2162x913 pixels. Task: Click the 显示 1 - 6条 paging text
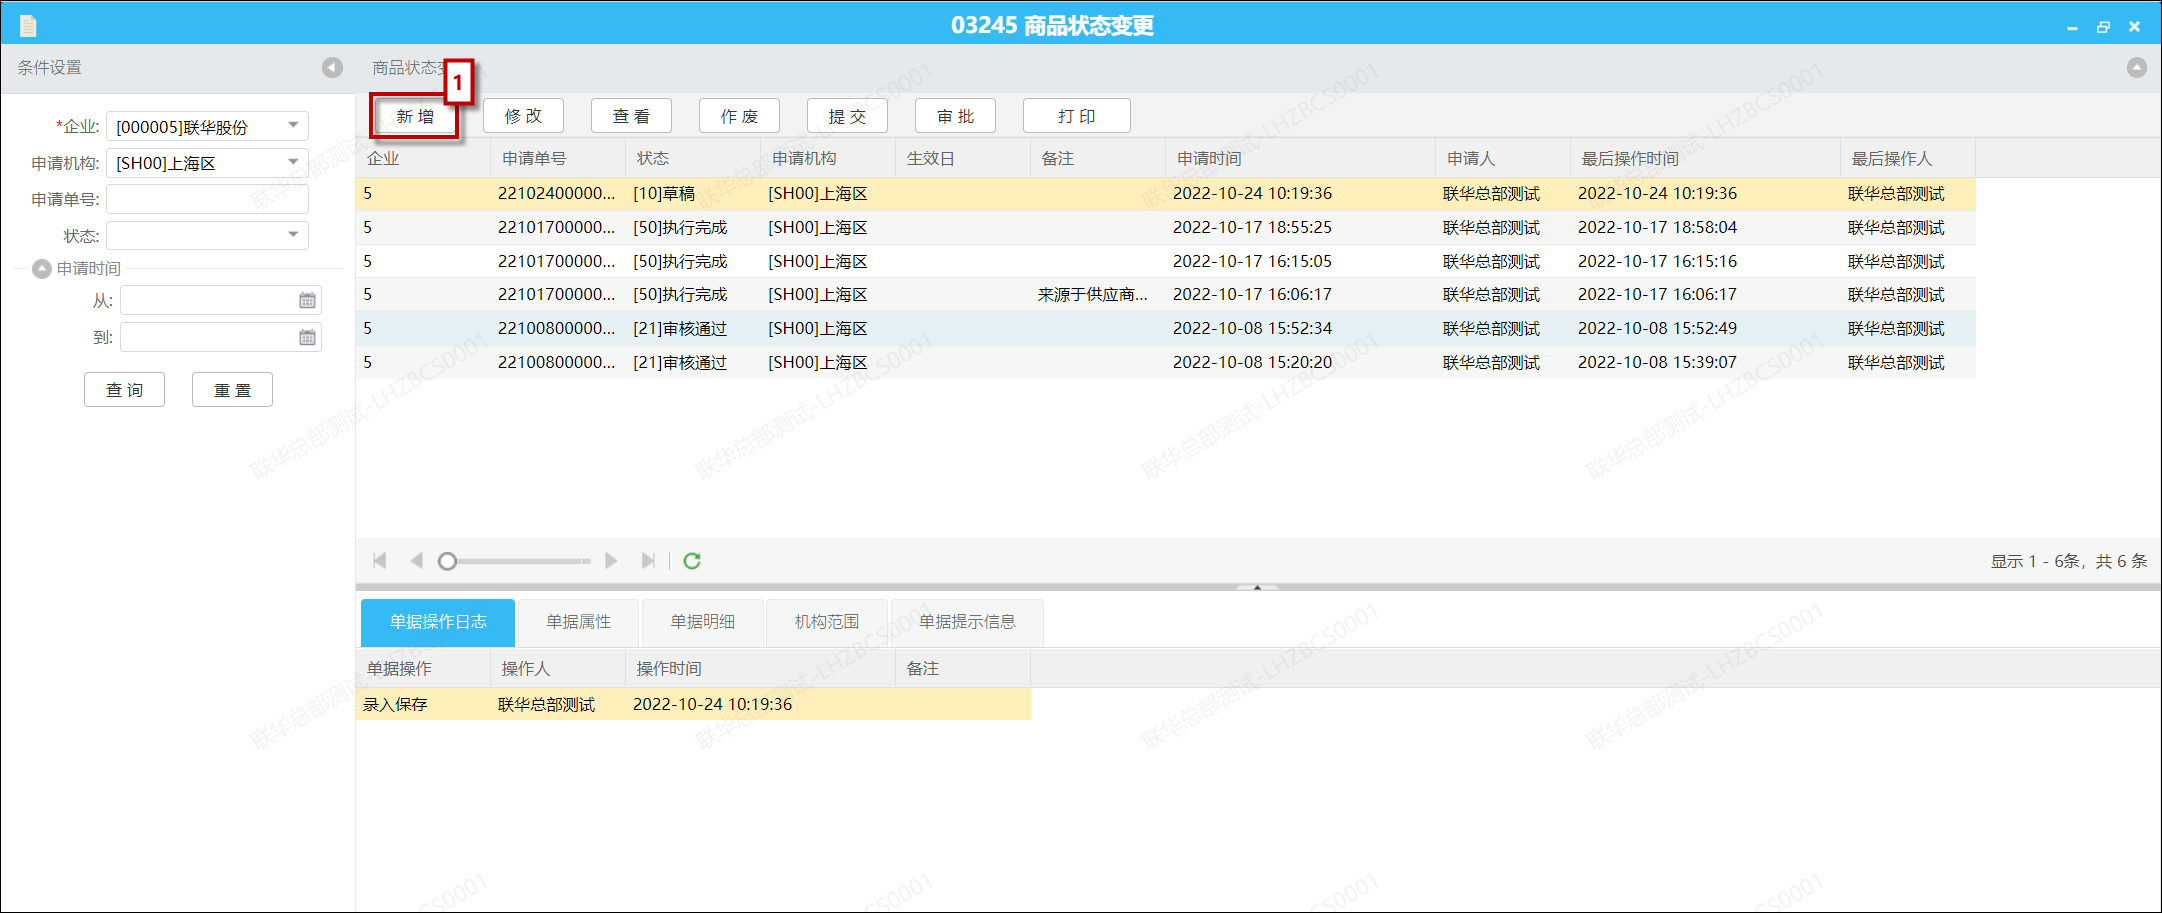point(2069,561)
